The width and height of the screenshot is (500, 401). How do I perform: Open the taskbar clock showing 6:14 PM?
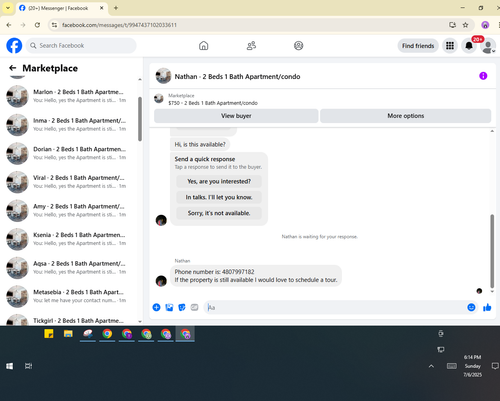click(472, 366)
